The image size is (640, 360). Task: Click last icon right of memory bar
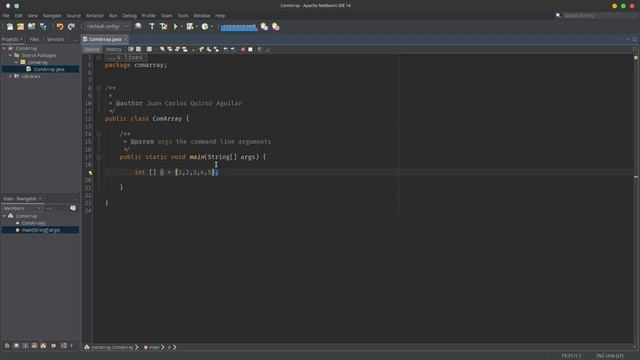(x=276, y=27)
